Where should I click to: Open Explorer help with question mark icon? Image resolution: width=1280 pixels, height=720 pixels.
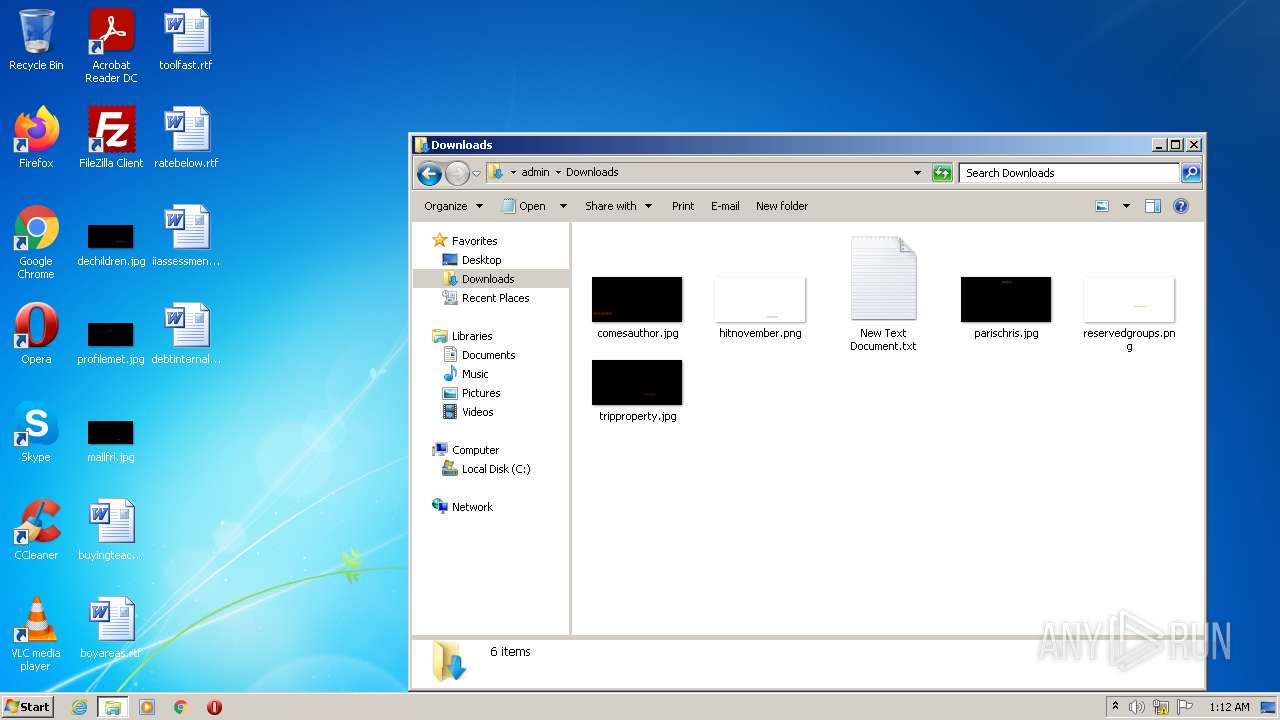coord(1180,206)
